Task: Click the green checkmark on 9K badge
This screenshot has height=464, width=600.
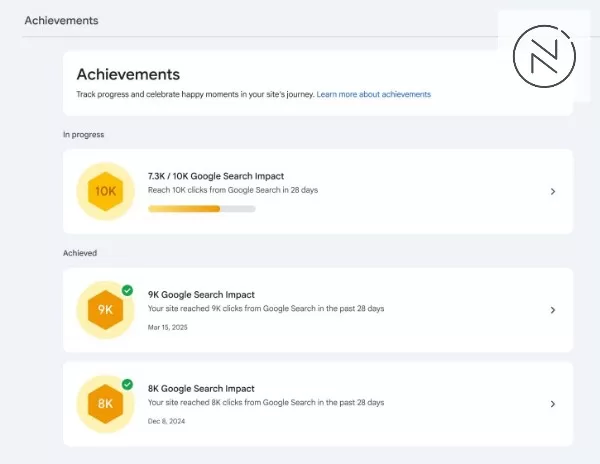Action: [x=127, y=290]
